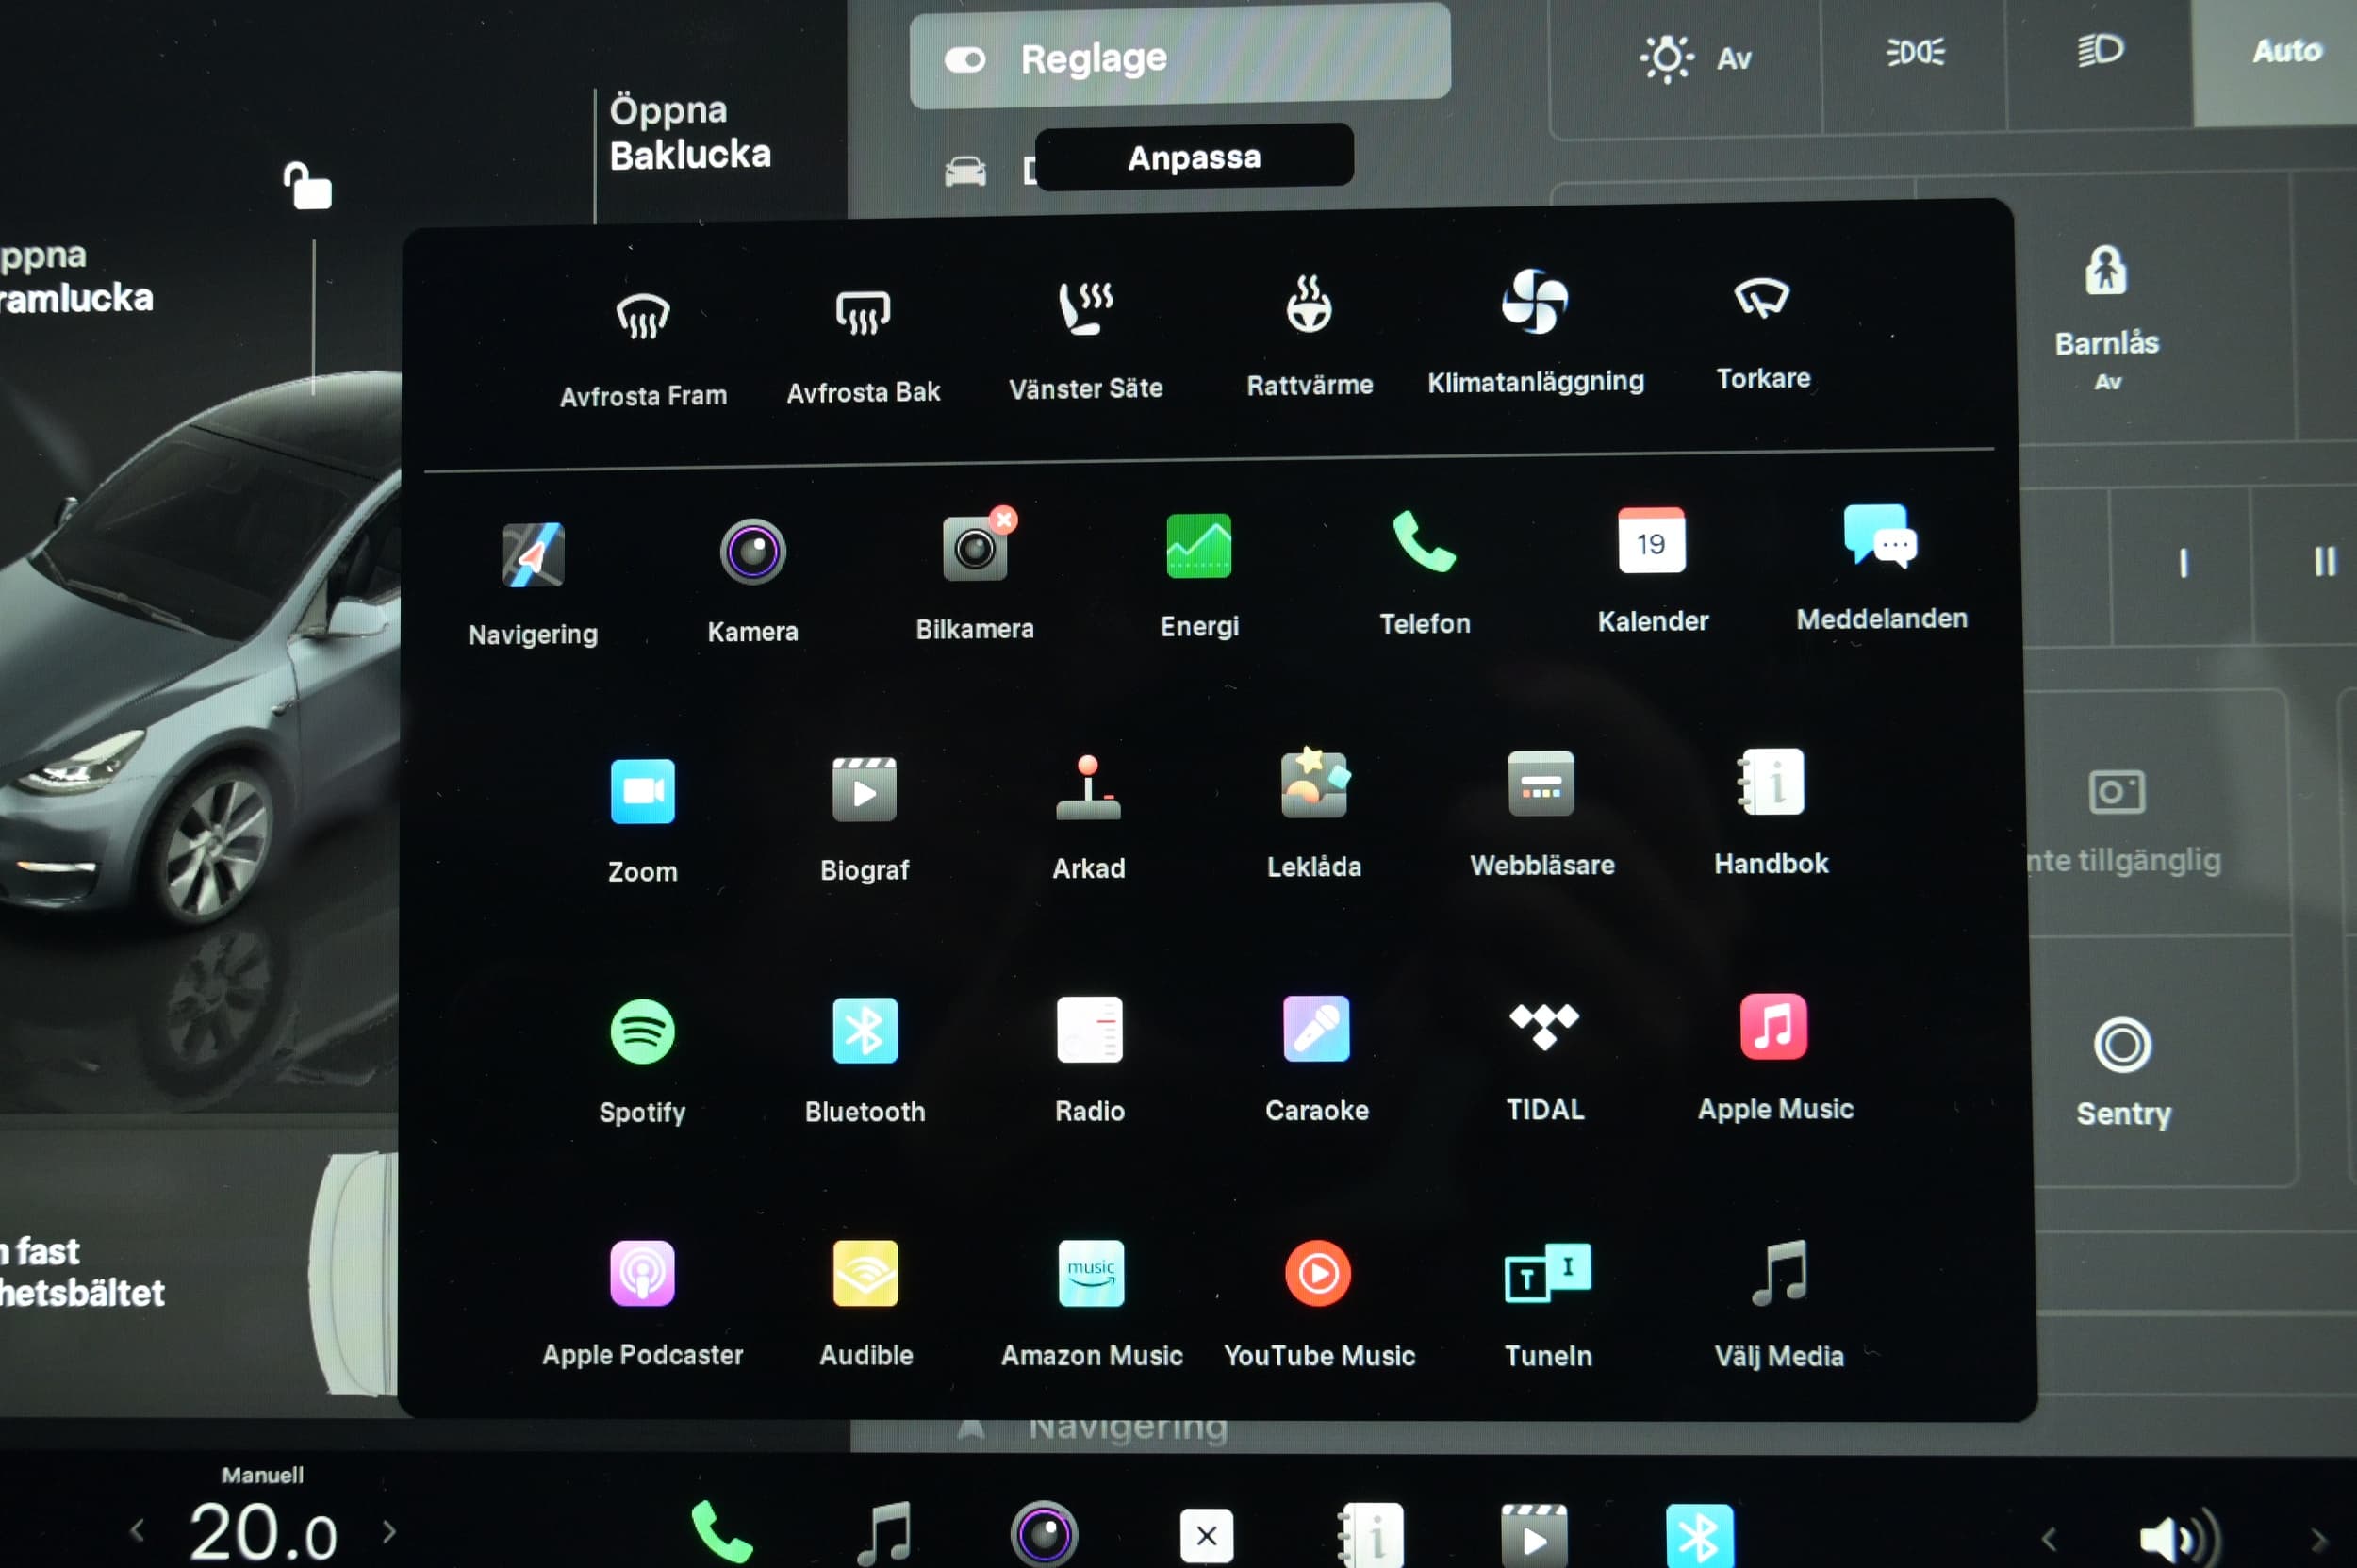This screenshot has height=1568, width=2357.
Task: Enable Rattvärme steering wheel heat
Action: 1309,337
